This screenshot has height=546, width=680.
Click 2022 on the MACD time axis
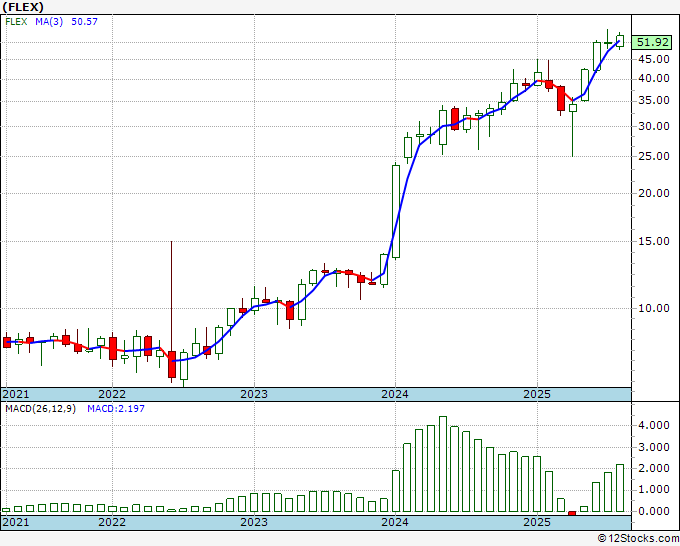point(112,522)
